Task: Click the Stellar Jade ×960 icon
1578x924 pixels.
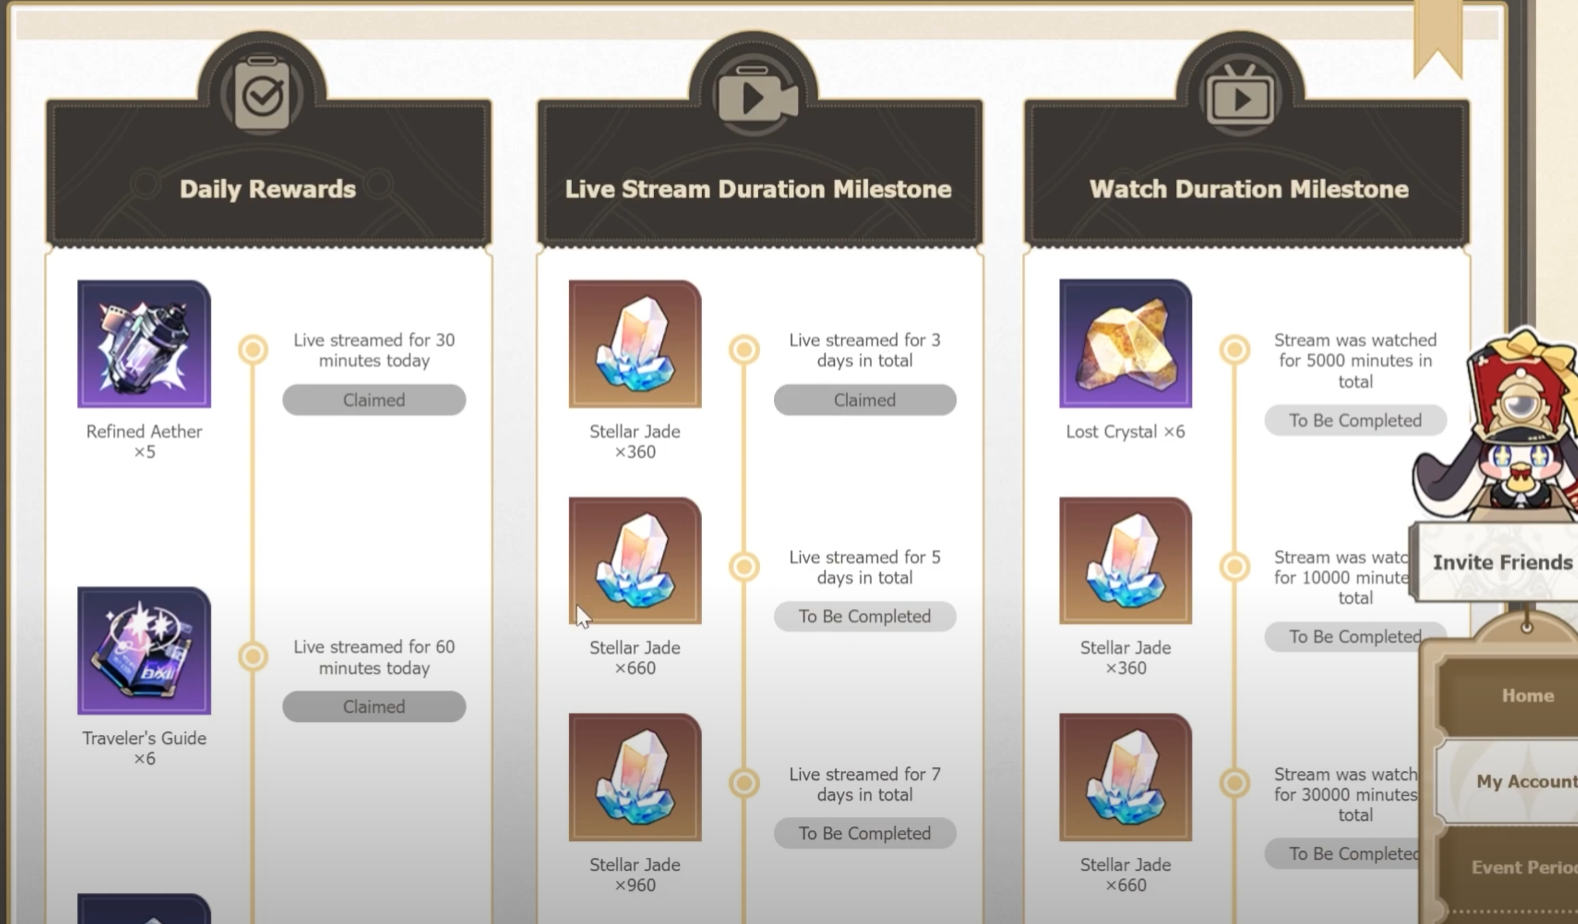Action: [635, 777]
